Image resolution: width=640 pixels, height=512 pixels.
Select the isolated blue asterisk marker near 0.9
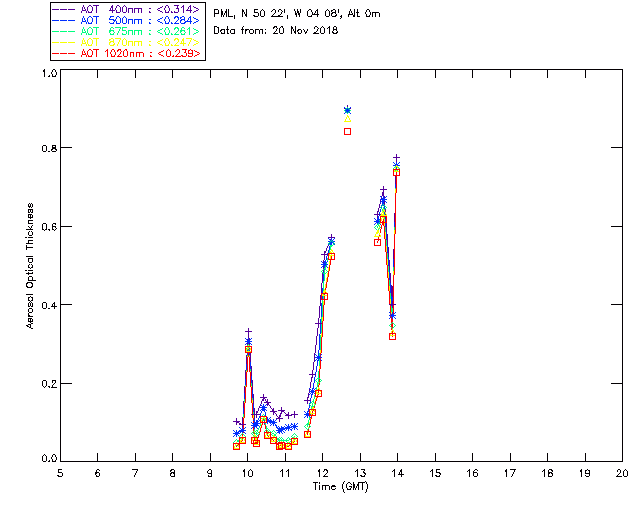[x=347, y=110]
